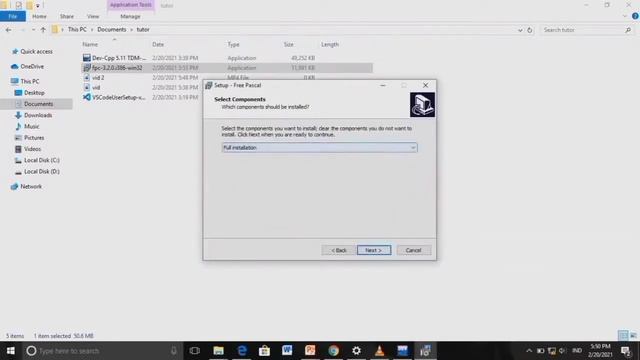This screenshot has width=640, height=360.
Task: Open PowerPoint from taskbar
Action: click(x=310, y=351)
